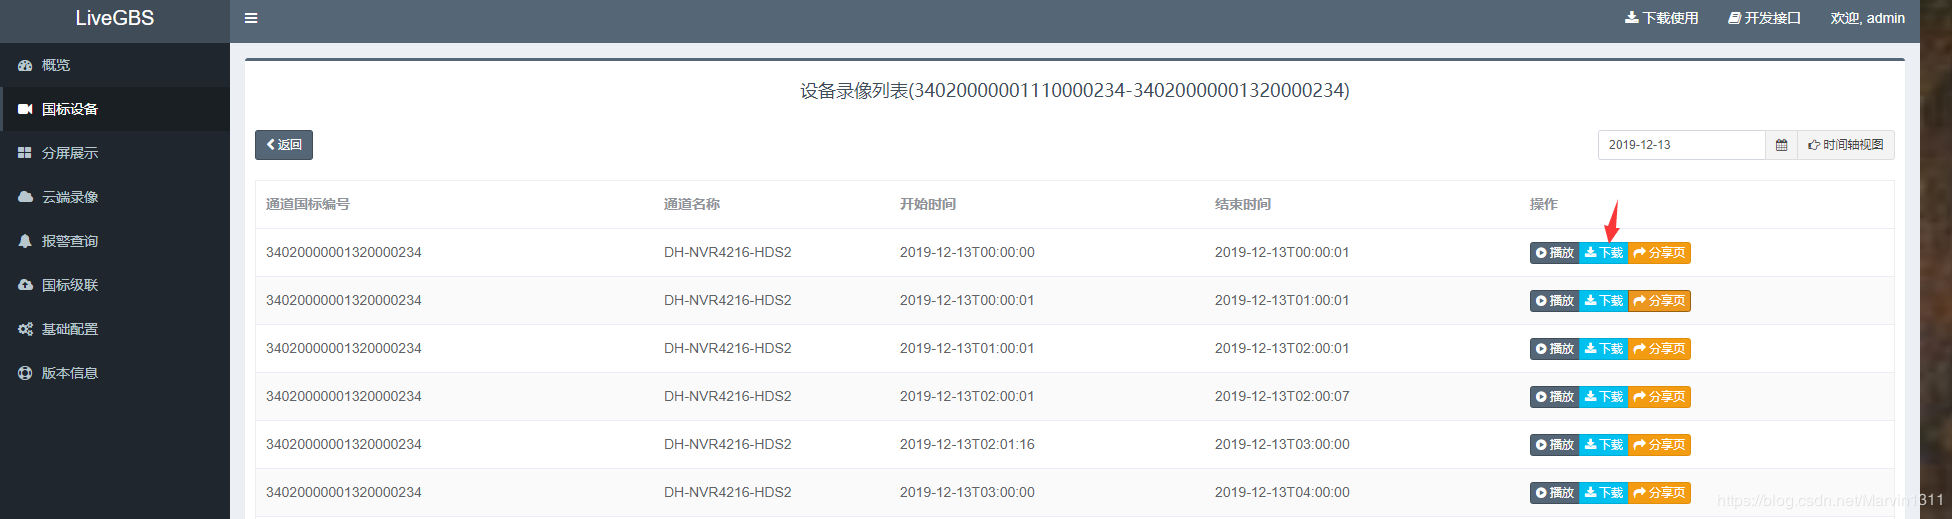The height and width of the screenshot is (519, 1952).
Task: Select end time 2019-12-13T00:00:01 cell
Action: pos(1282,252)
